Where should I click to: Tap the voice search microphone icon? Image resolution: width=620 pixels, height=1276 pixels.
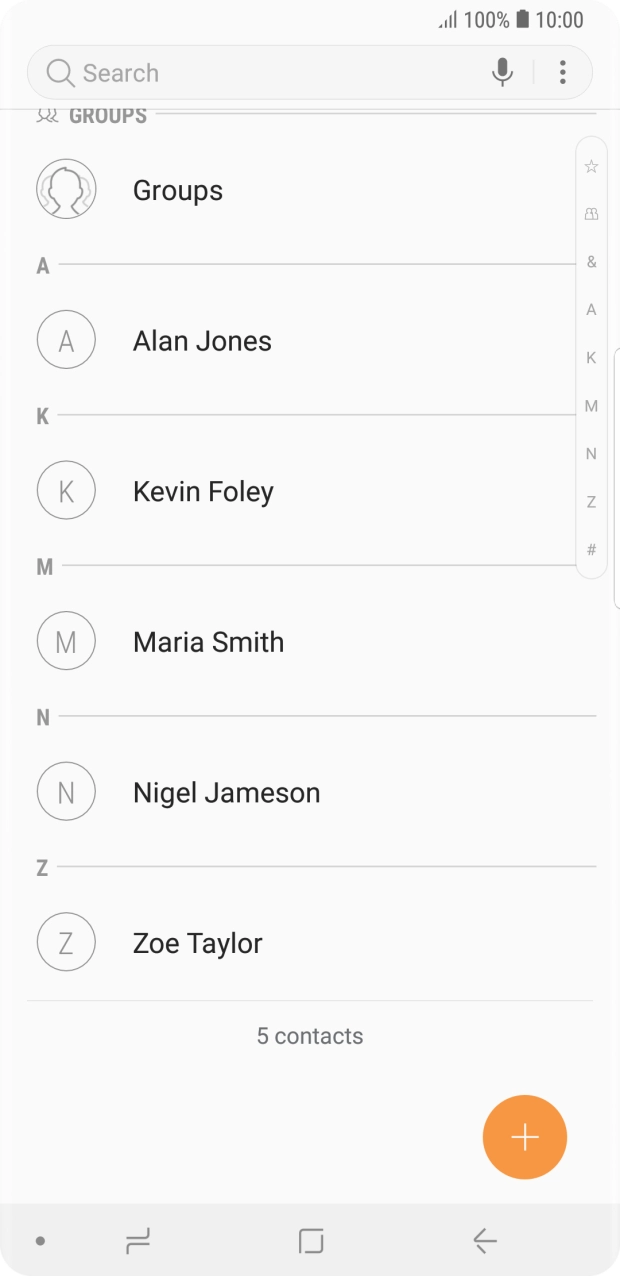(501, 72)
